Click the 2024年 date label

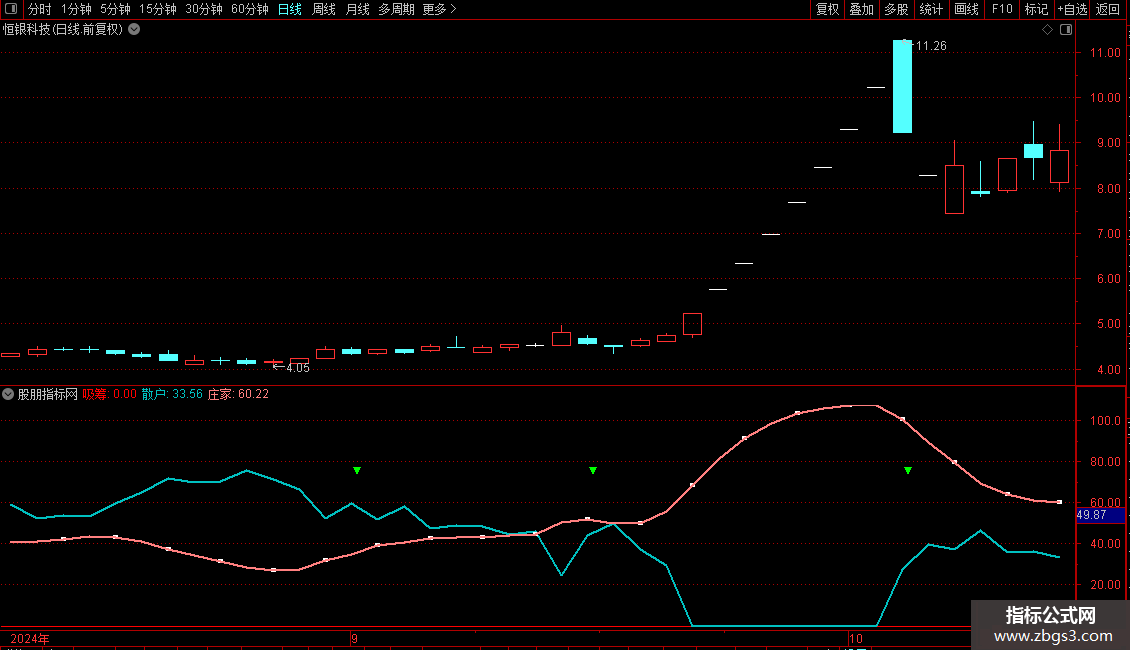(x=30, y=639)
